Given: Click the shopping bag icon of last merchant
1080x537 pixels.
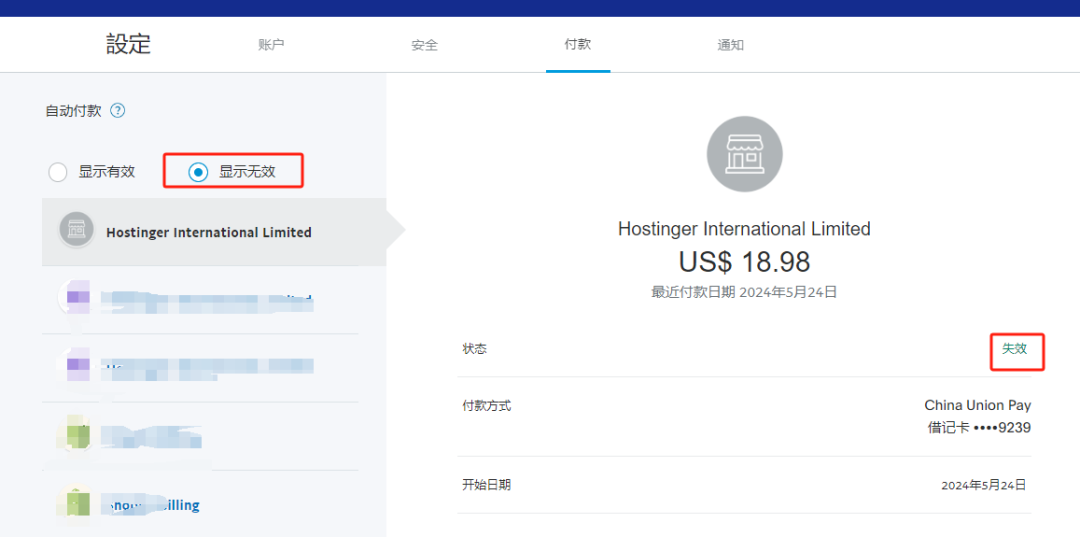Looking at the screenshot, I should click(x=77, y=504).
